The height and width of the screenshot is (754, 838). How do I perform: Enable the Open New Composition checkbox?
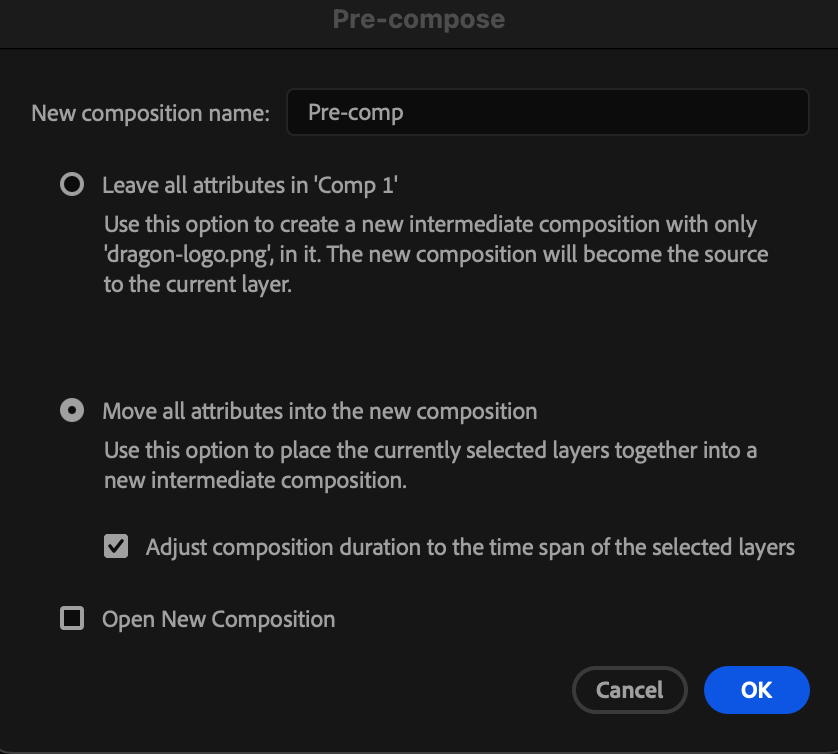point(72,618)
